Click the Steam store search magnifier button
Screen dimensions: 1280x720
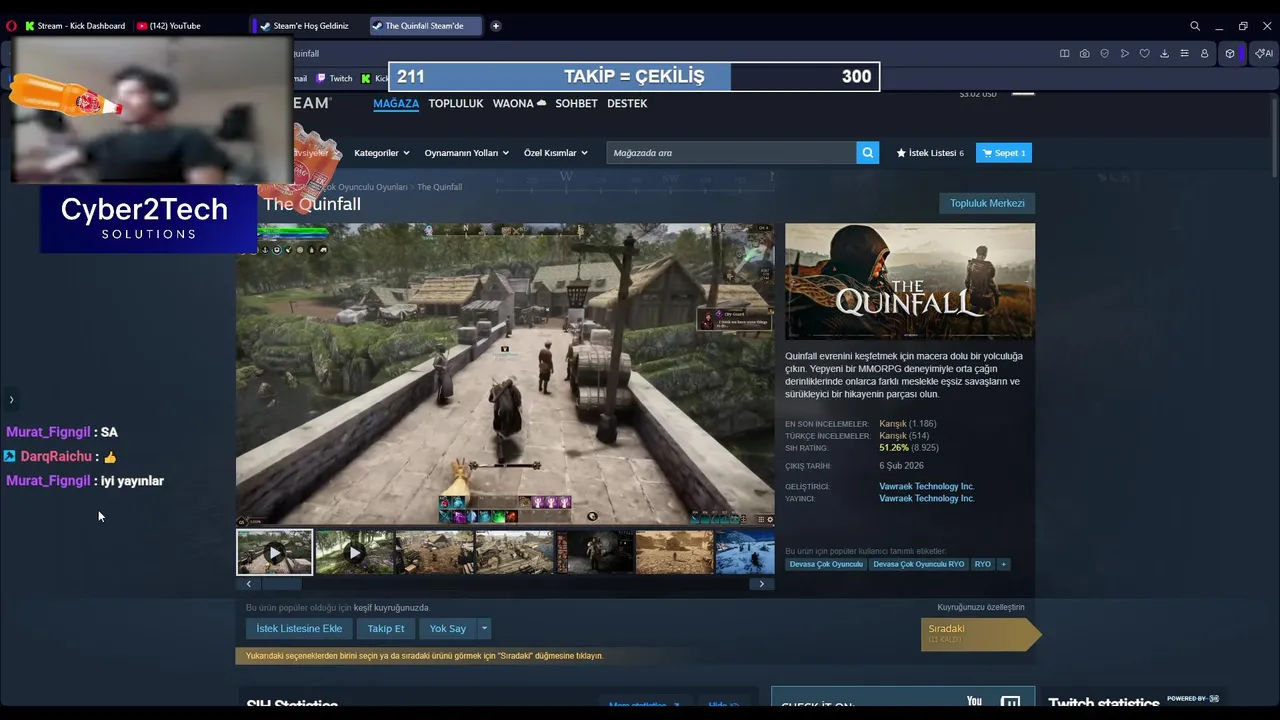click(x=868, y=153)
